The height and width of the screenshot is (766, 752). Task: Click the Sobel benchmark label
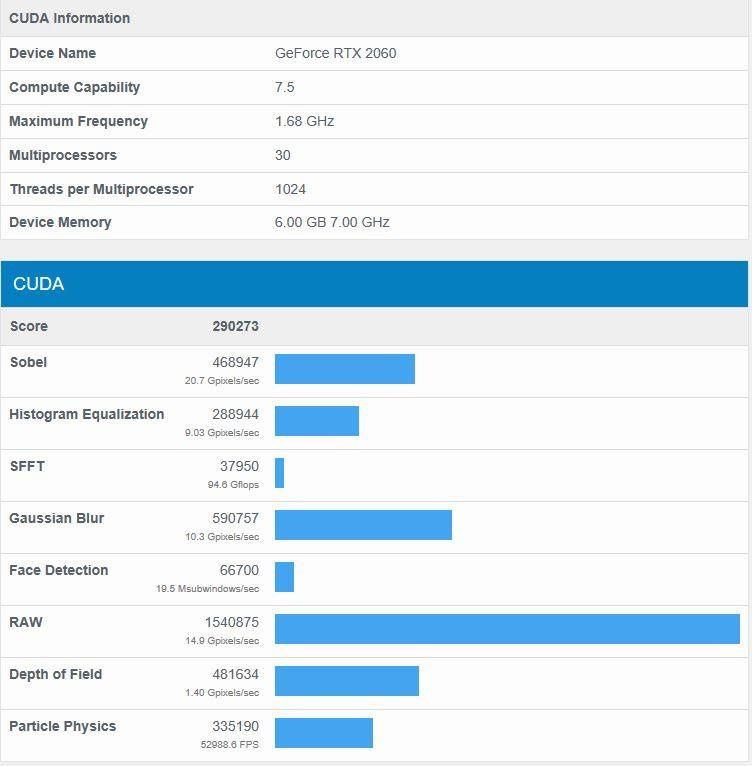tap(28, 362)
